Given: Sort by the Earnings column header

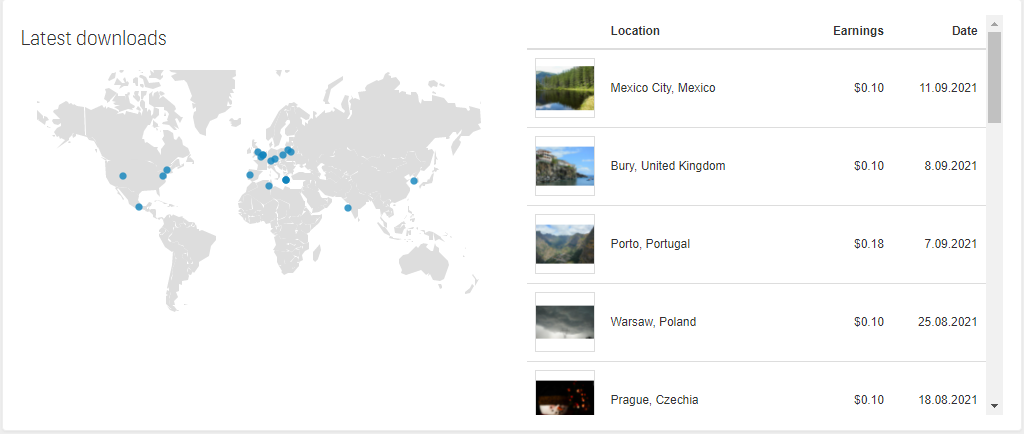Looking at the screenshot, I should pos(858,31).
